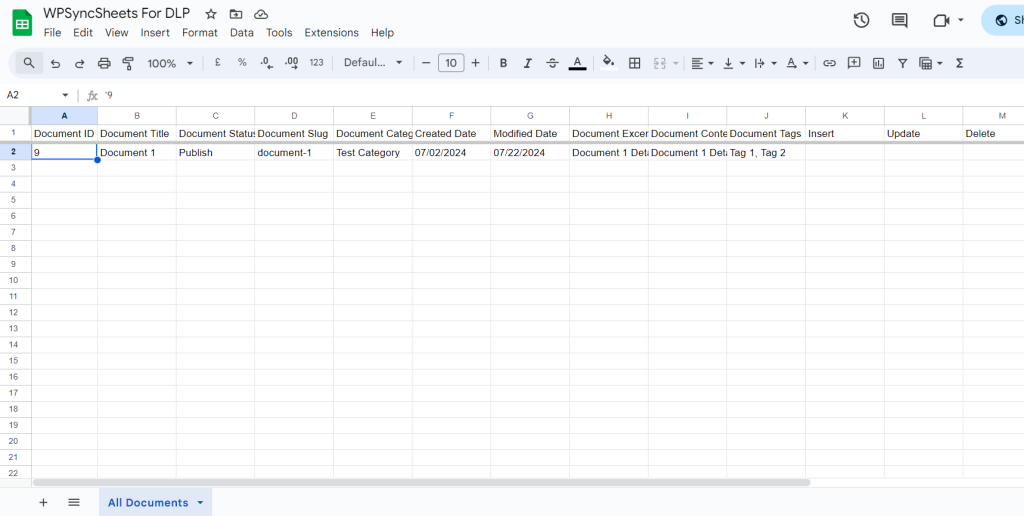Star the WPSyncSheets For DLP document
The image size is (1024, 516).
210,14
